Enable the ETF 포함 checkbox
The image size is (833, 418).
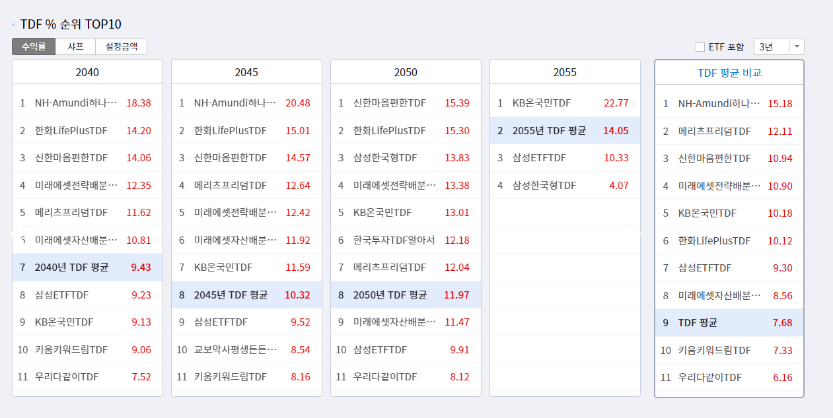700,46
